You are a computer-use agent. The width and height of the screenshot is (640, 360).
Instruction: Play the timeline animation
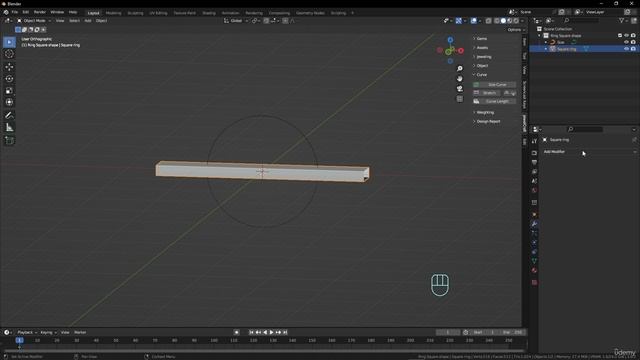pos(272,332)
